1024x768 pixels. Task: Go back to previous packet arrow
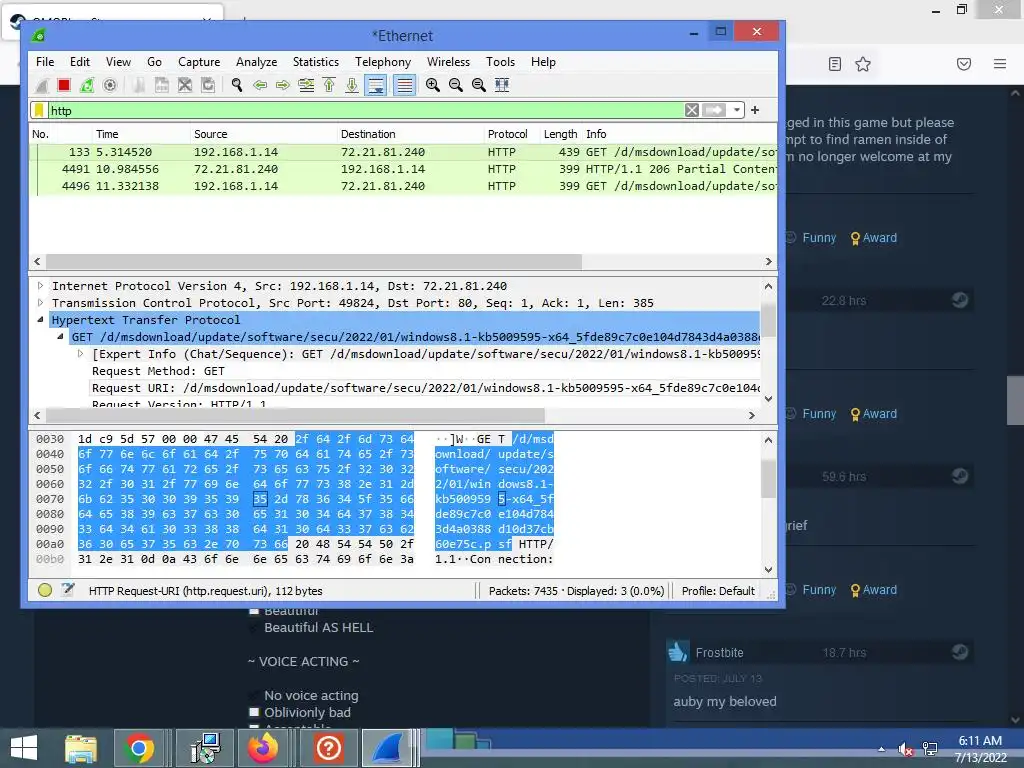(260, 85)
